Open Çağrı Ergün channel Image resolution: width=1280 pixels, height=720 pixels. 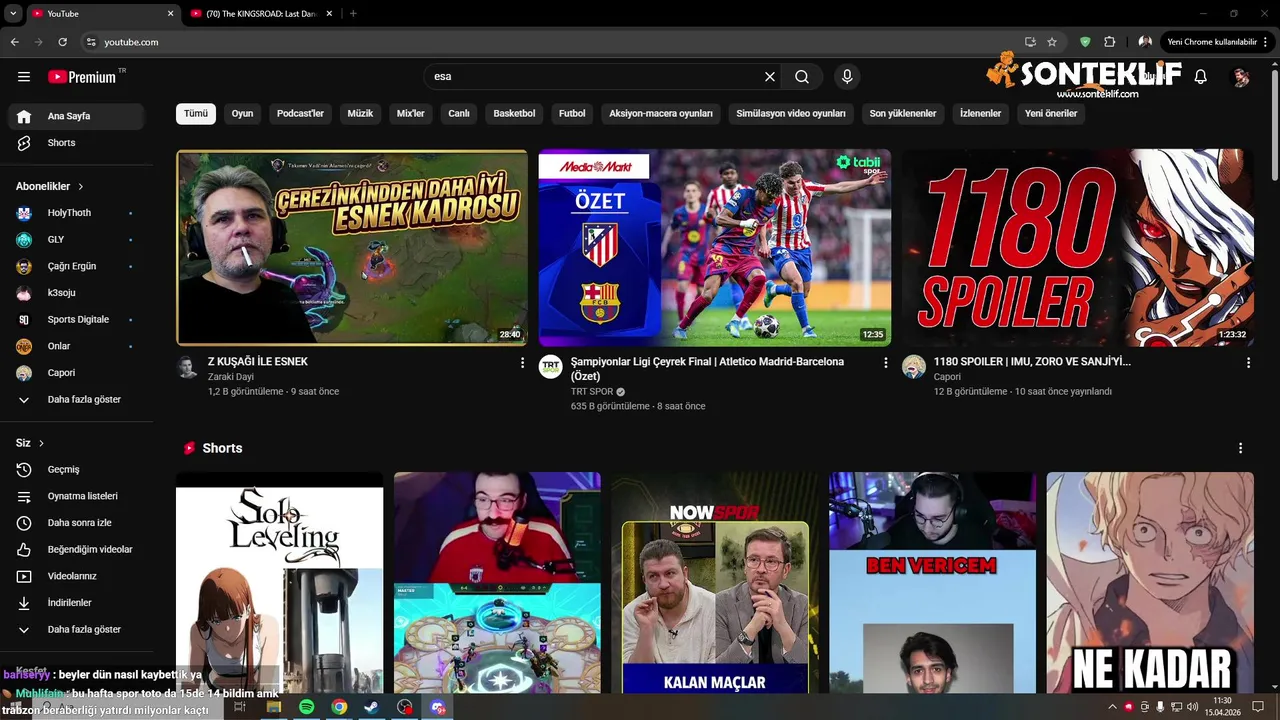pyautogui.click(x=76, y=266)
